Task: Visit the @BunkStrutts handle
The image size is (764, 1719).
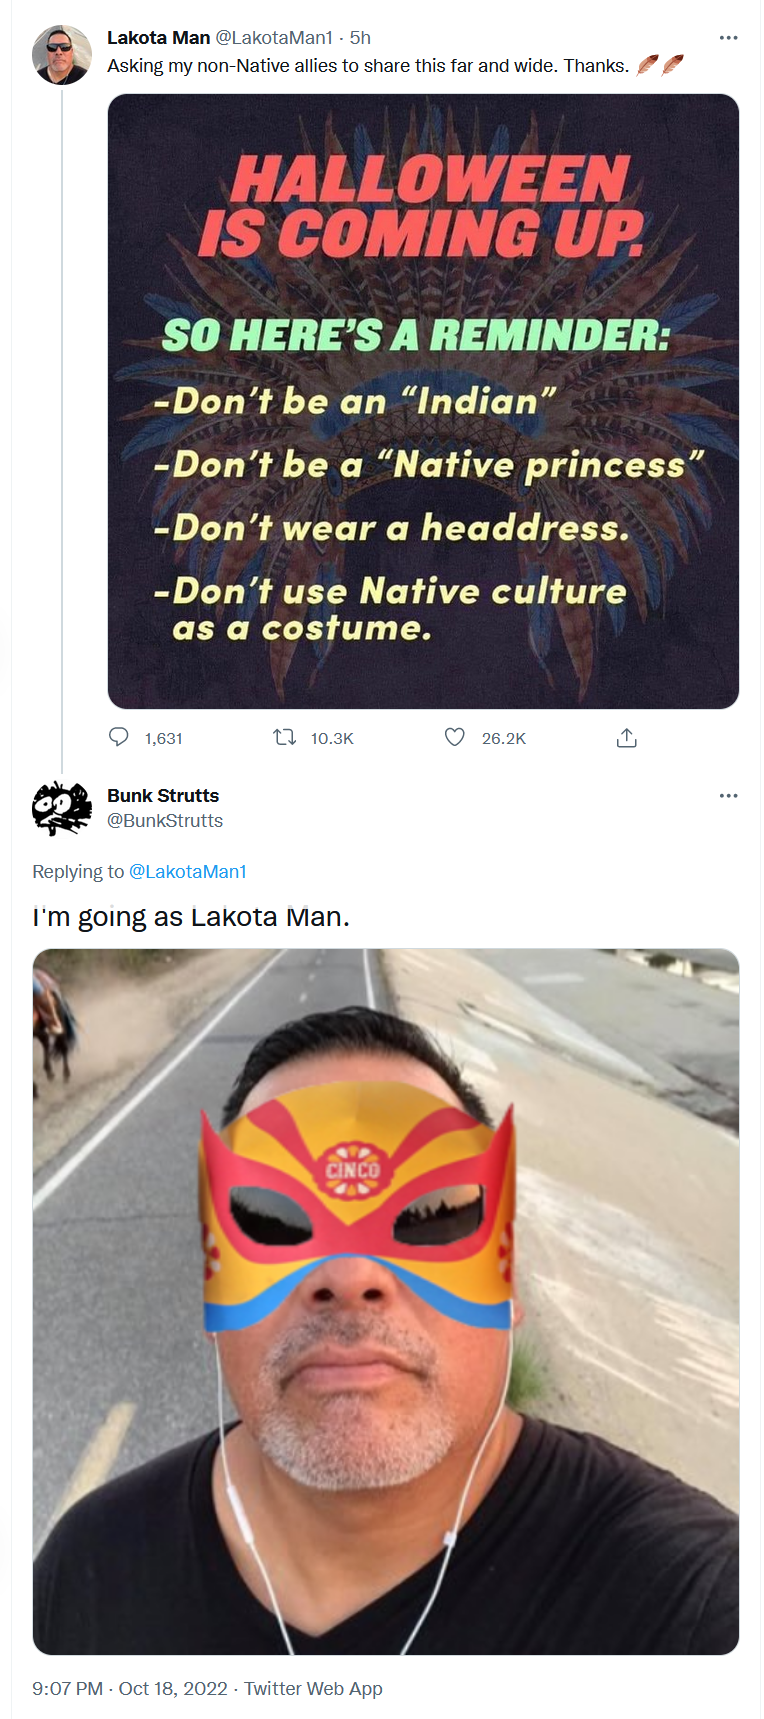Action: point(165,821)
